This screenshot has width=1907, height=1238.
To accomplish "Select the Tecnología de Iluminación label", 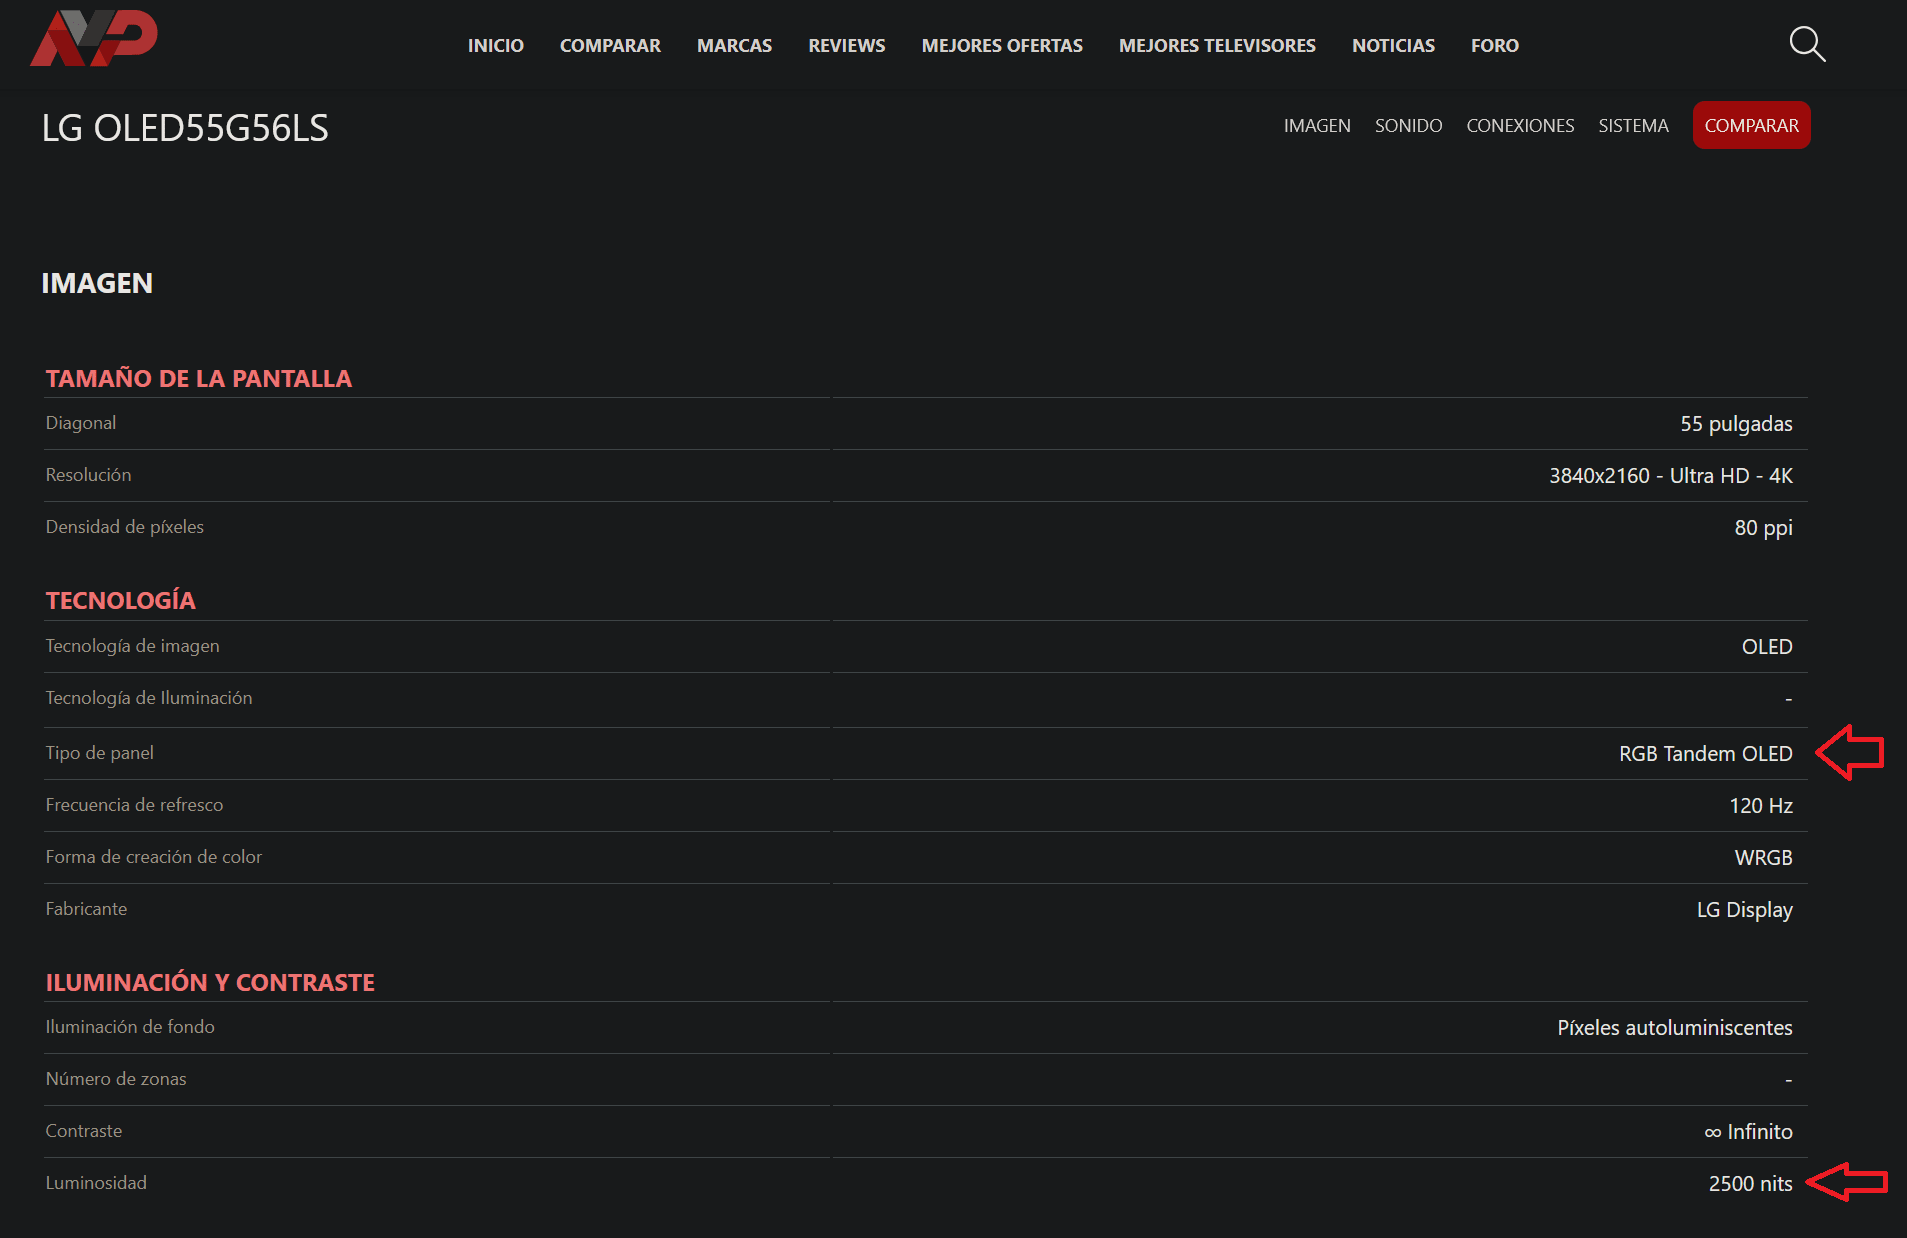I will tap(149, 698).
